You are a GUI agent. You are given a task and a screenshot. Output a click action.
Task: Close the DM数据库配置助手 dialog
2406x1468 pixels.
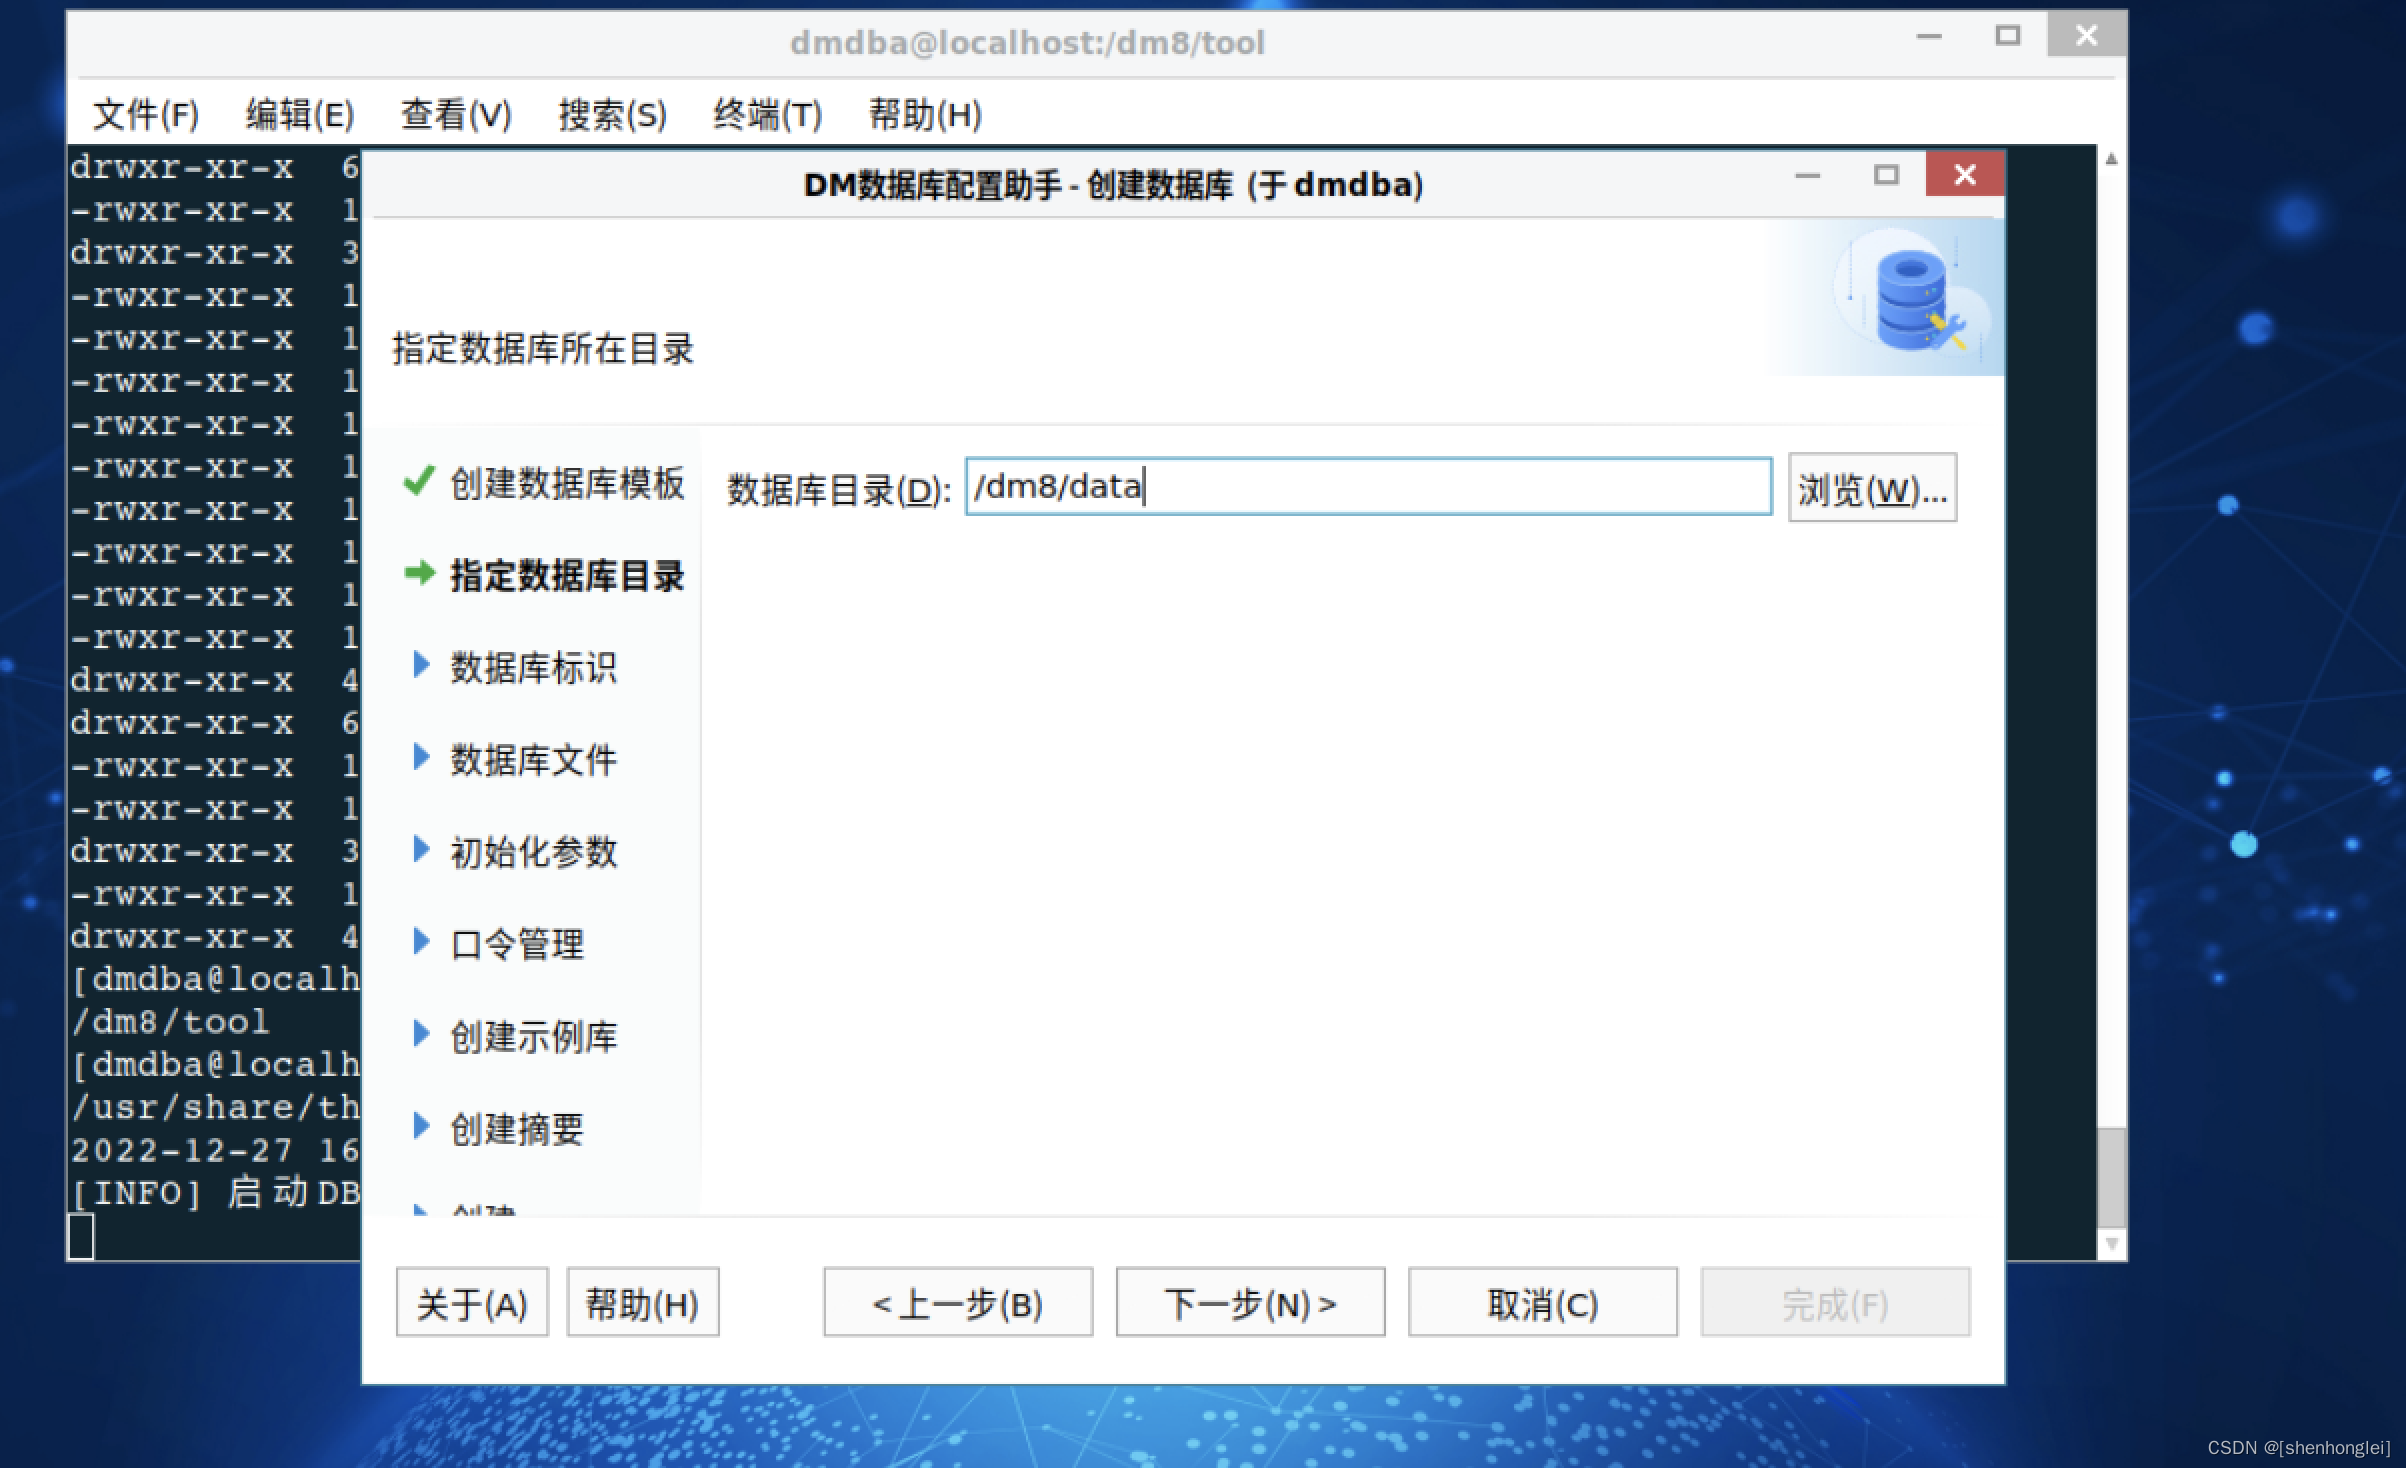tap(1964, 175)
